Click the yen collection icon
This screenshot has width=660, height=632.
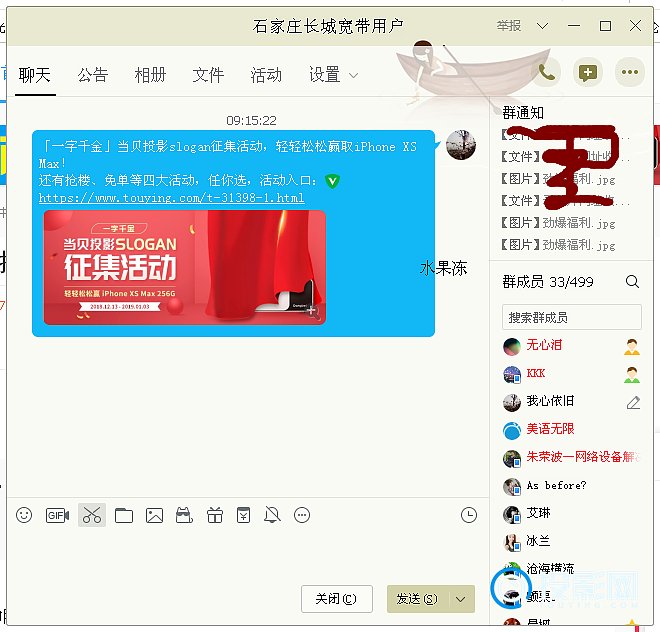(x=243, y=515)
